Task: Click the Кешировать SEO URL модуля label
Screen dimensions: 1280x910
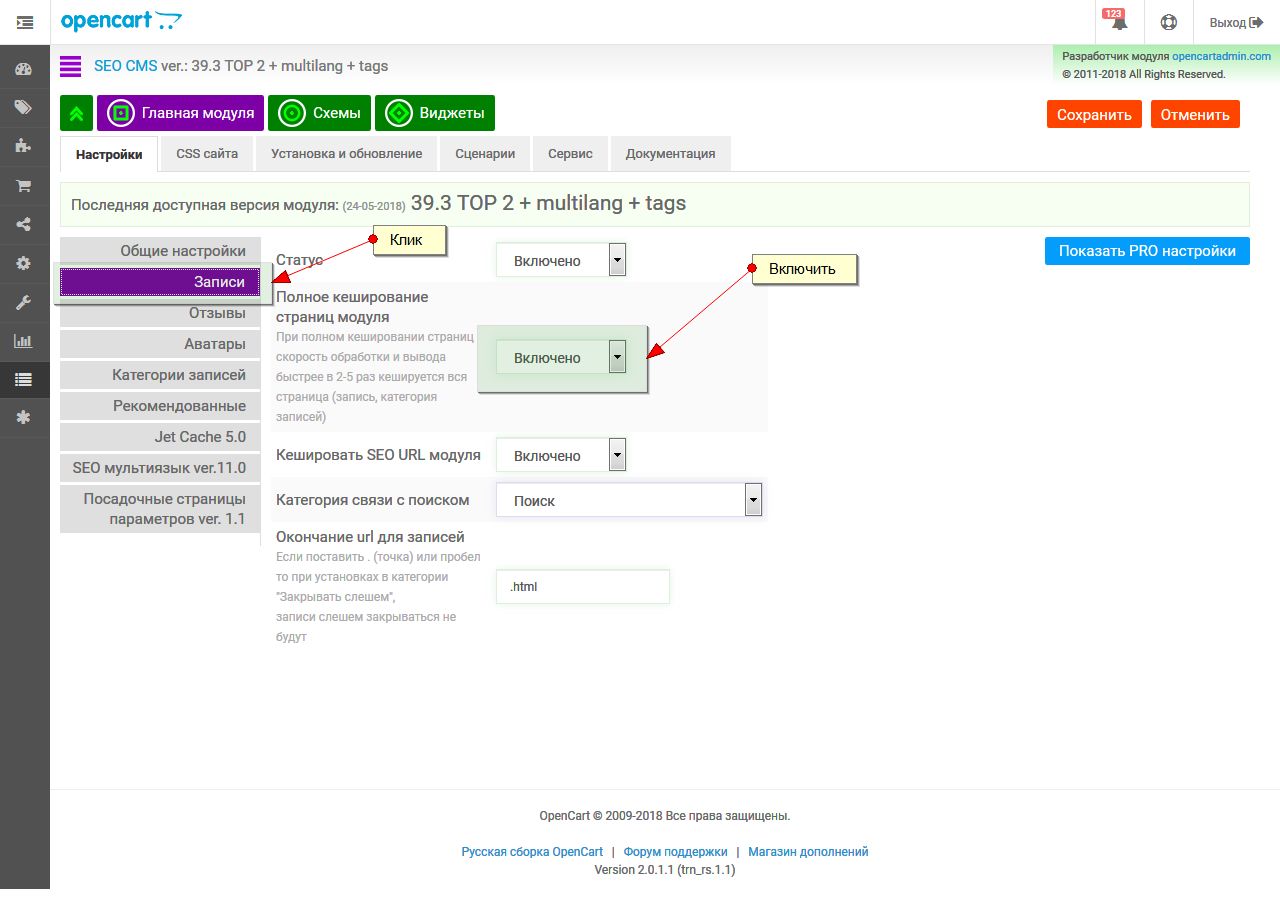Action: 378,455
